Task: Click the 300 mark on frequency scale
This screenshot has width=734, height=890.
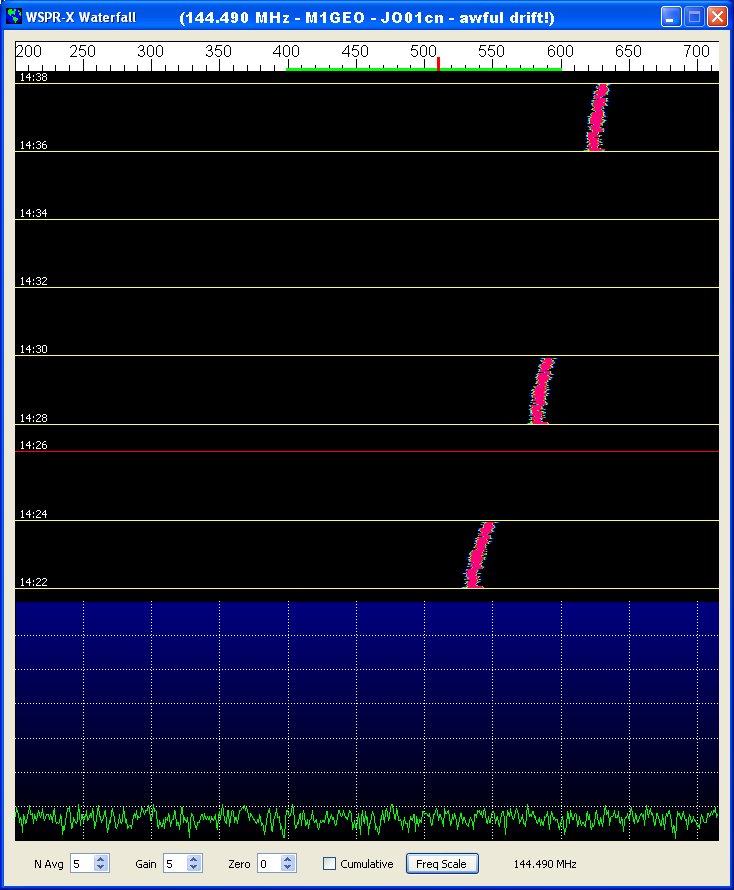Action: click(150, 51)
